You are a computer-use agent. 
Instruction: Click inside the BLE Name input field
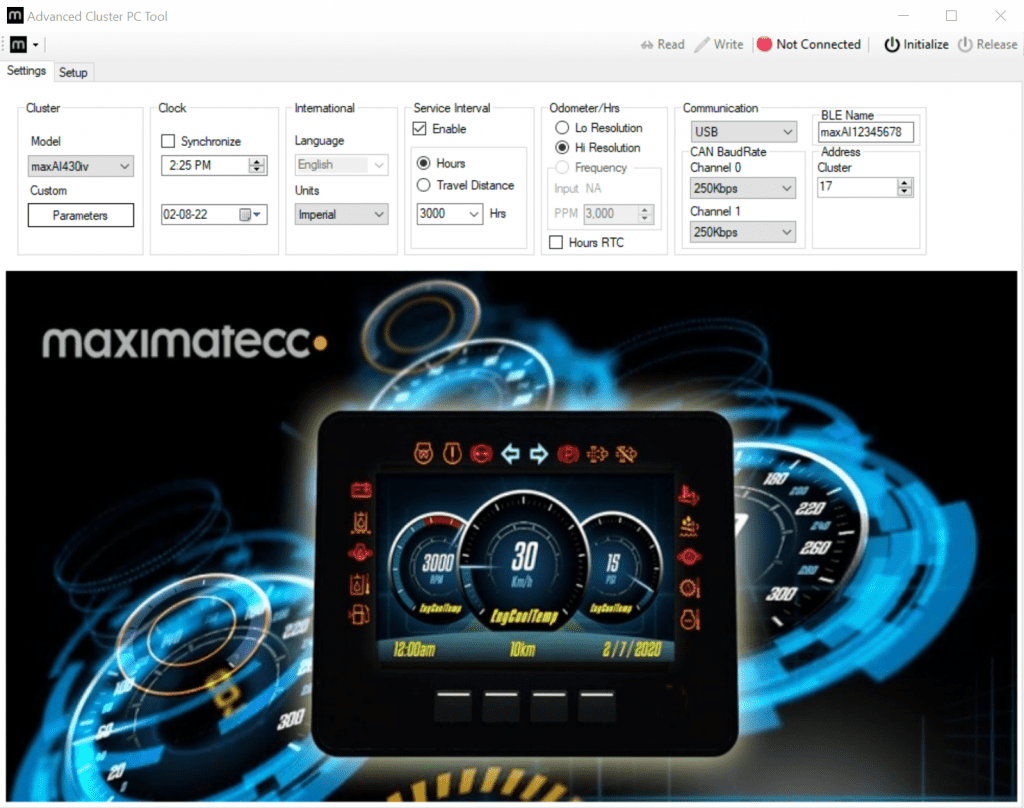[866, 132]
